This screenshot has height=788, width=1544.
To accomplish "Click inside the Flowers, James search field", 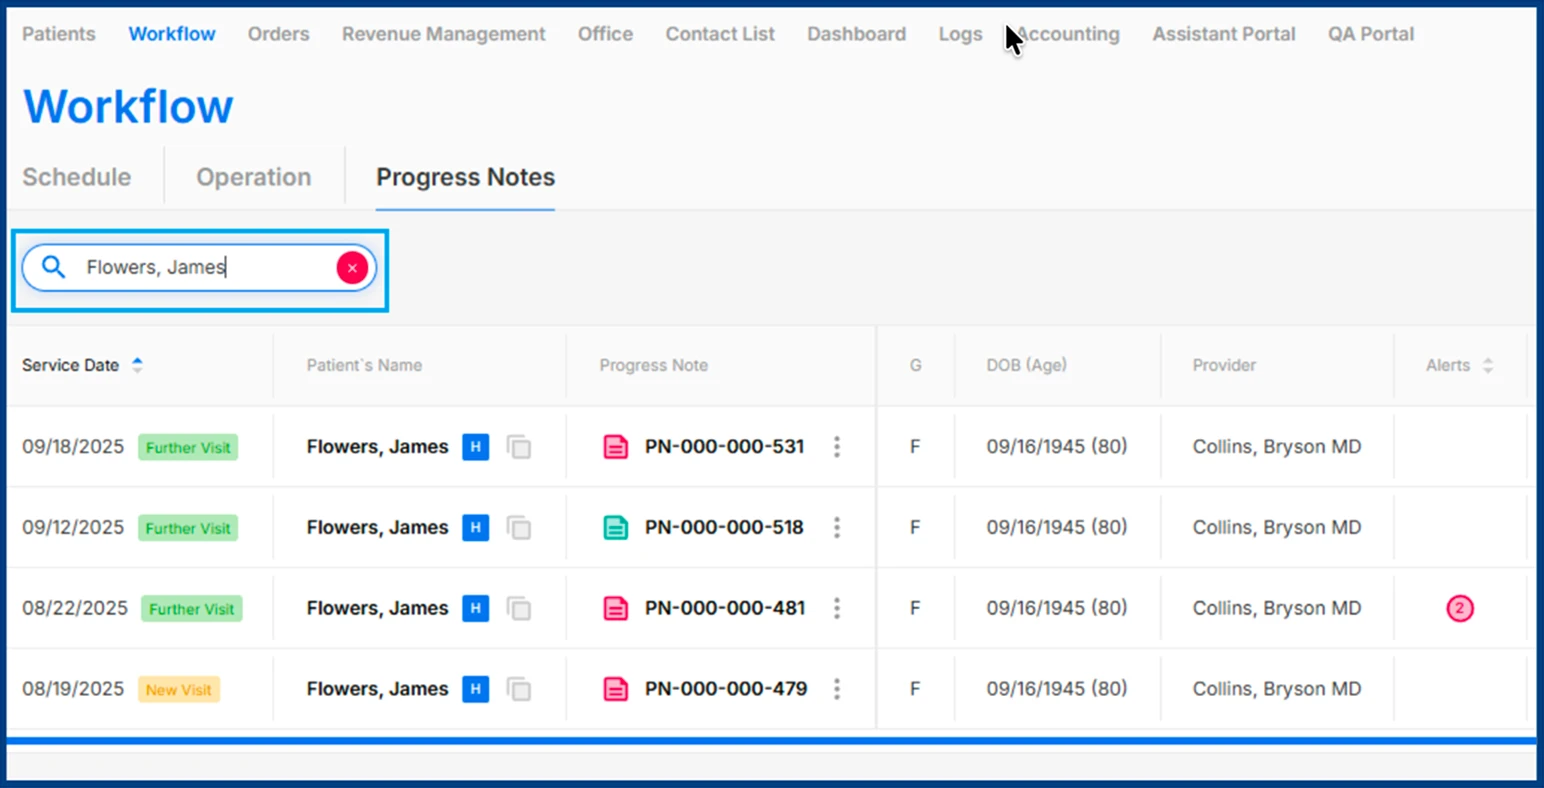I will (200, 268).
